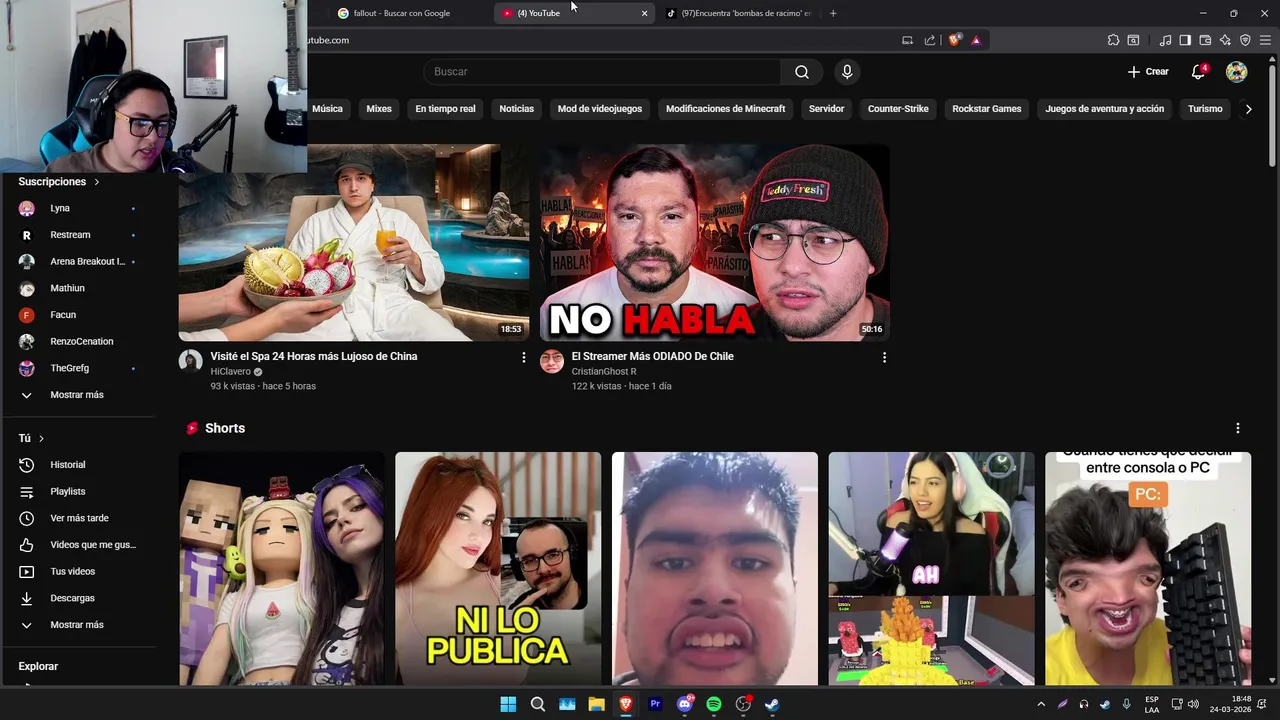Select the Música filter chip
1280x720 pixels.
point(327,109)
